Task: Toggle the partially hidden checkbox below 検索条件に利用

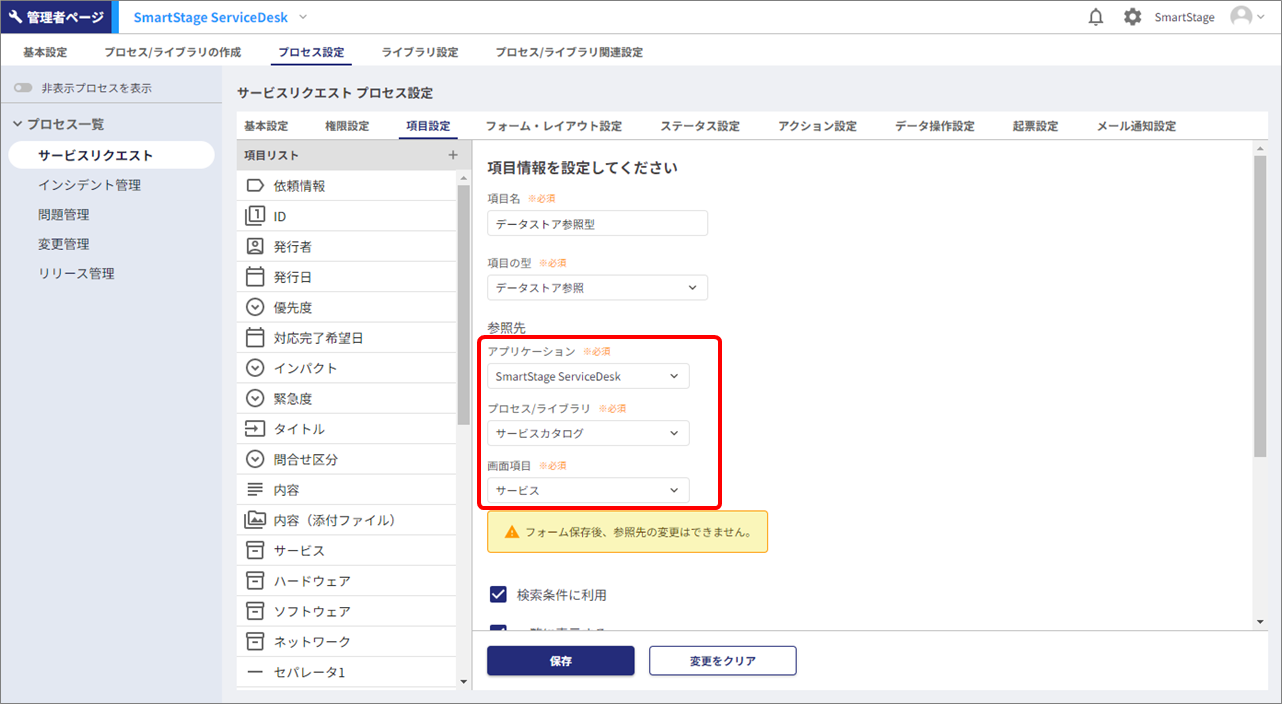Action: [498, 631]
